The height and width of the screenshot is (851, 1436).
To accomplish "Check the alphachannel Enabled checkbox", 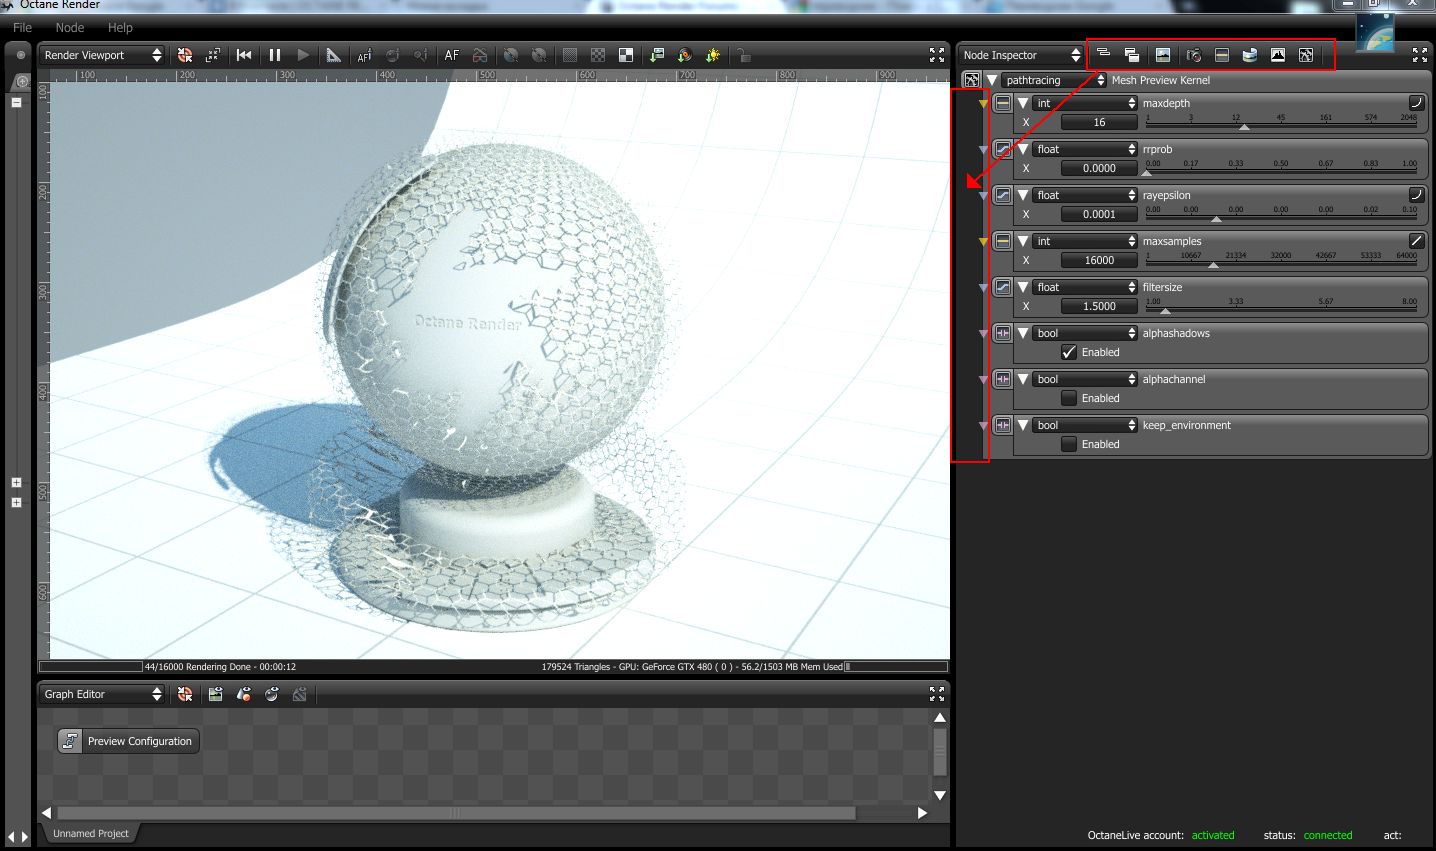I will 1069,398.
